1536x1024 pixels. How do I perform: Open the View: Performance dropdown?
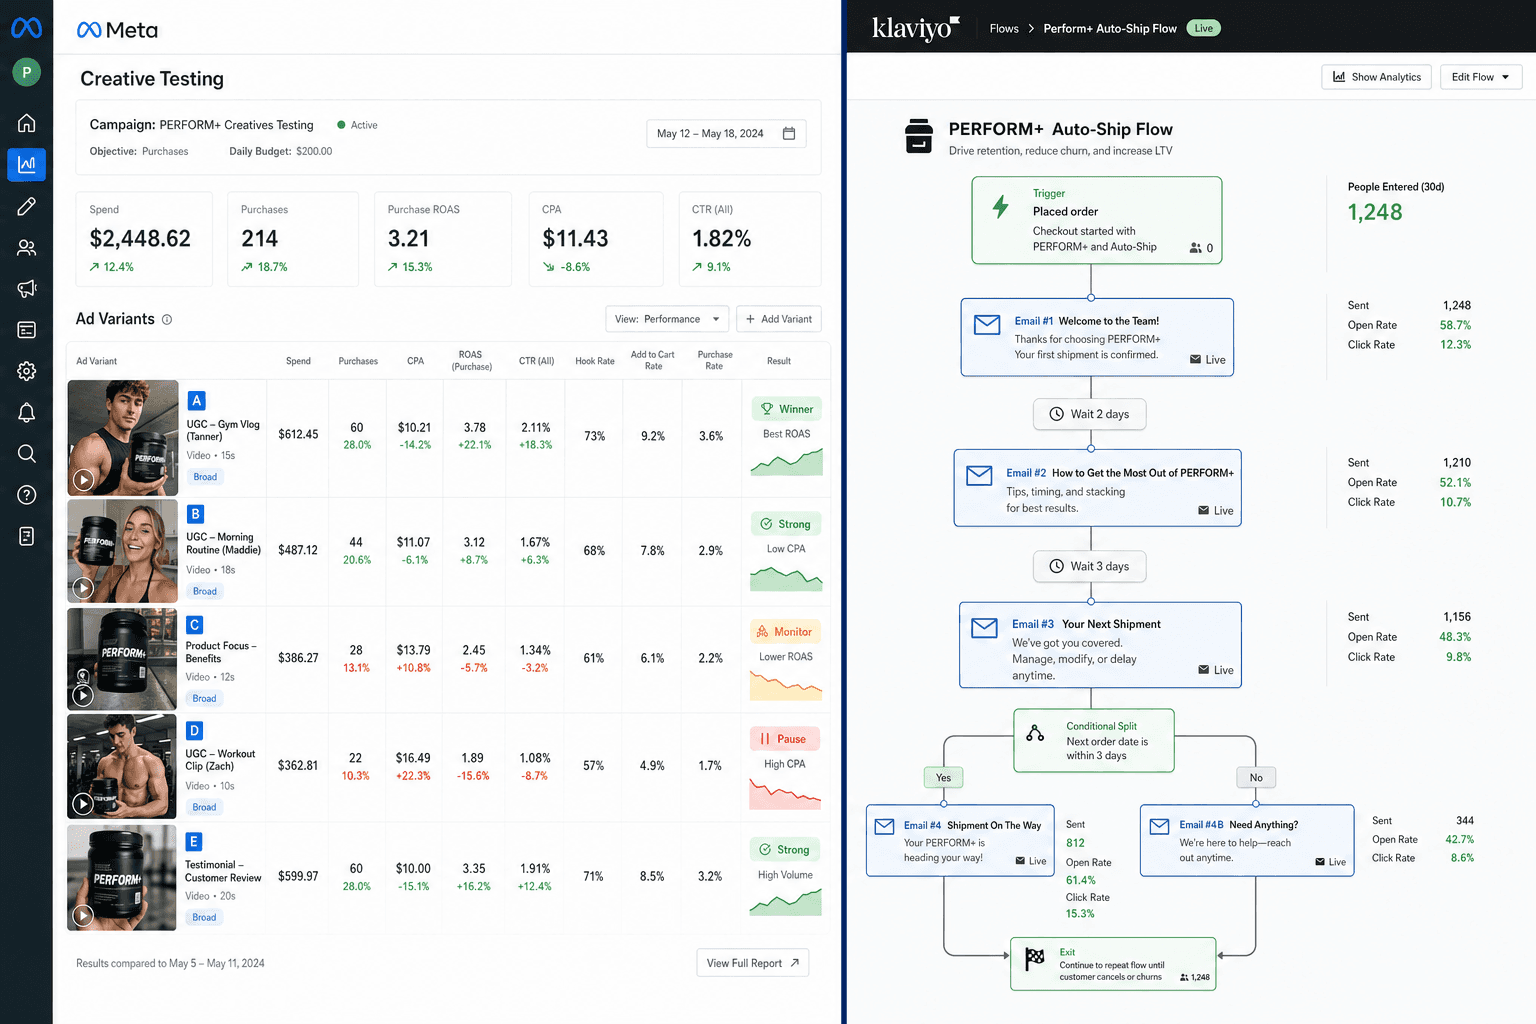pos(667,319)
